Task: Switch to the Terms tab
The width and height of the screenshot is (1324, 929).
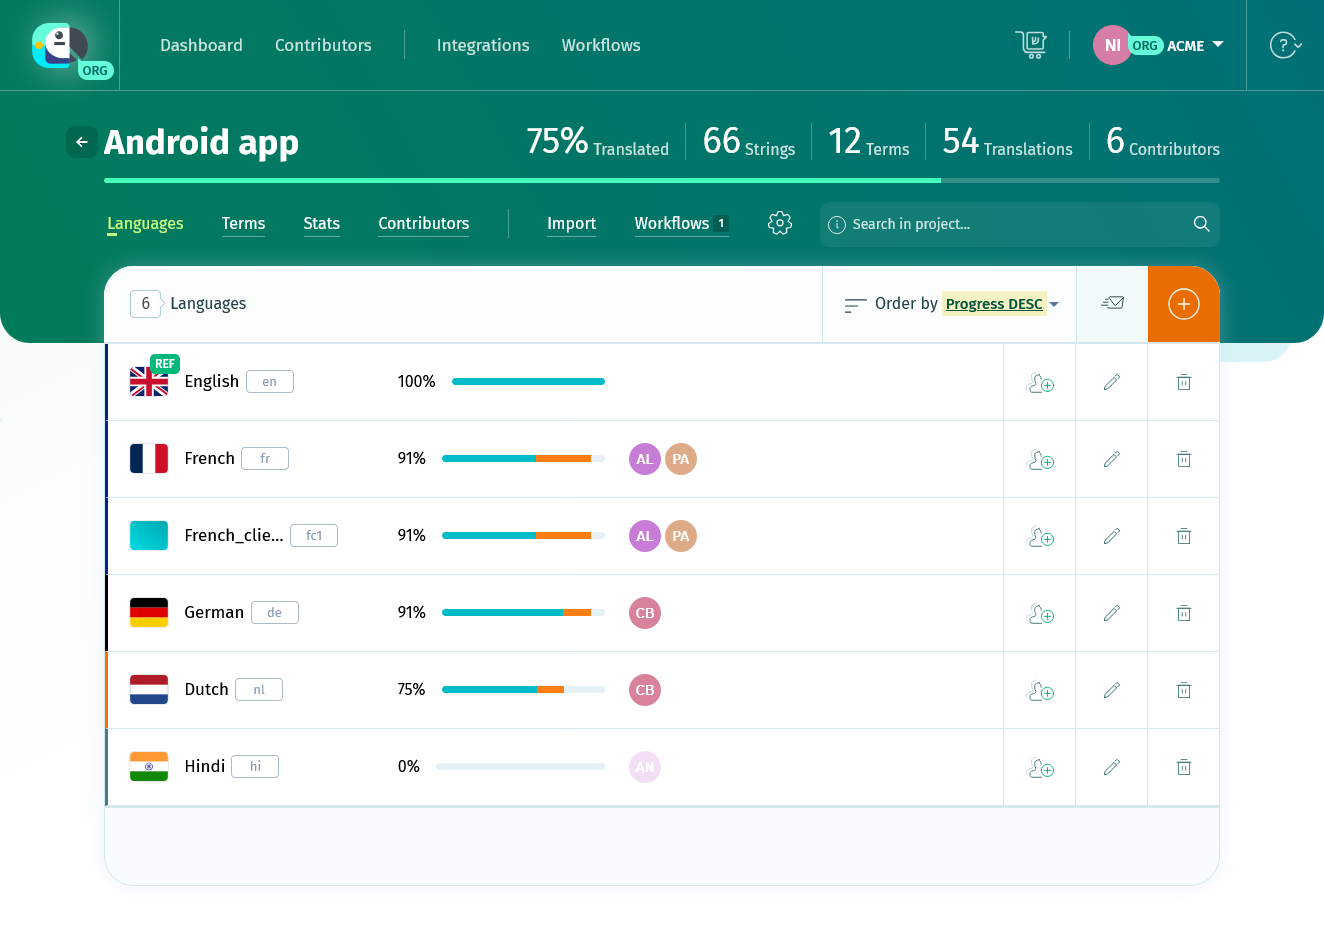Action: [243, 223]
